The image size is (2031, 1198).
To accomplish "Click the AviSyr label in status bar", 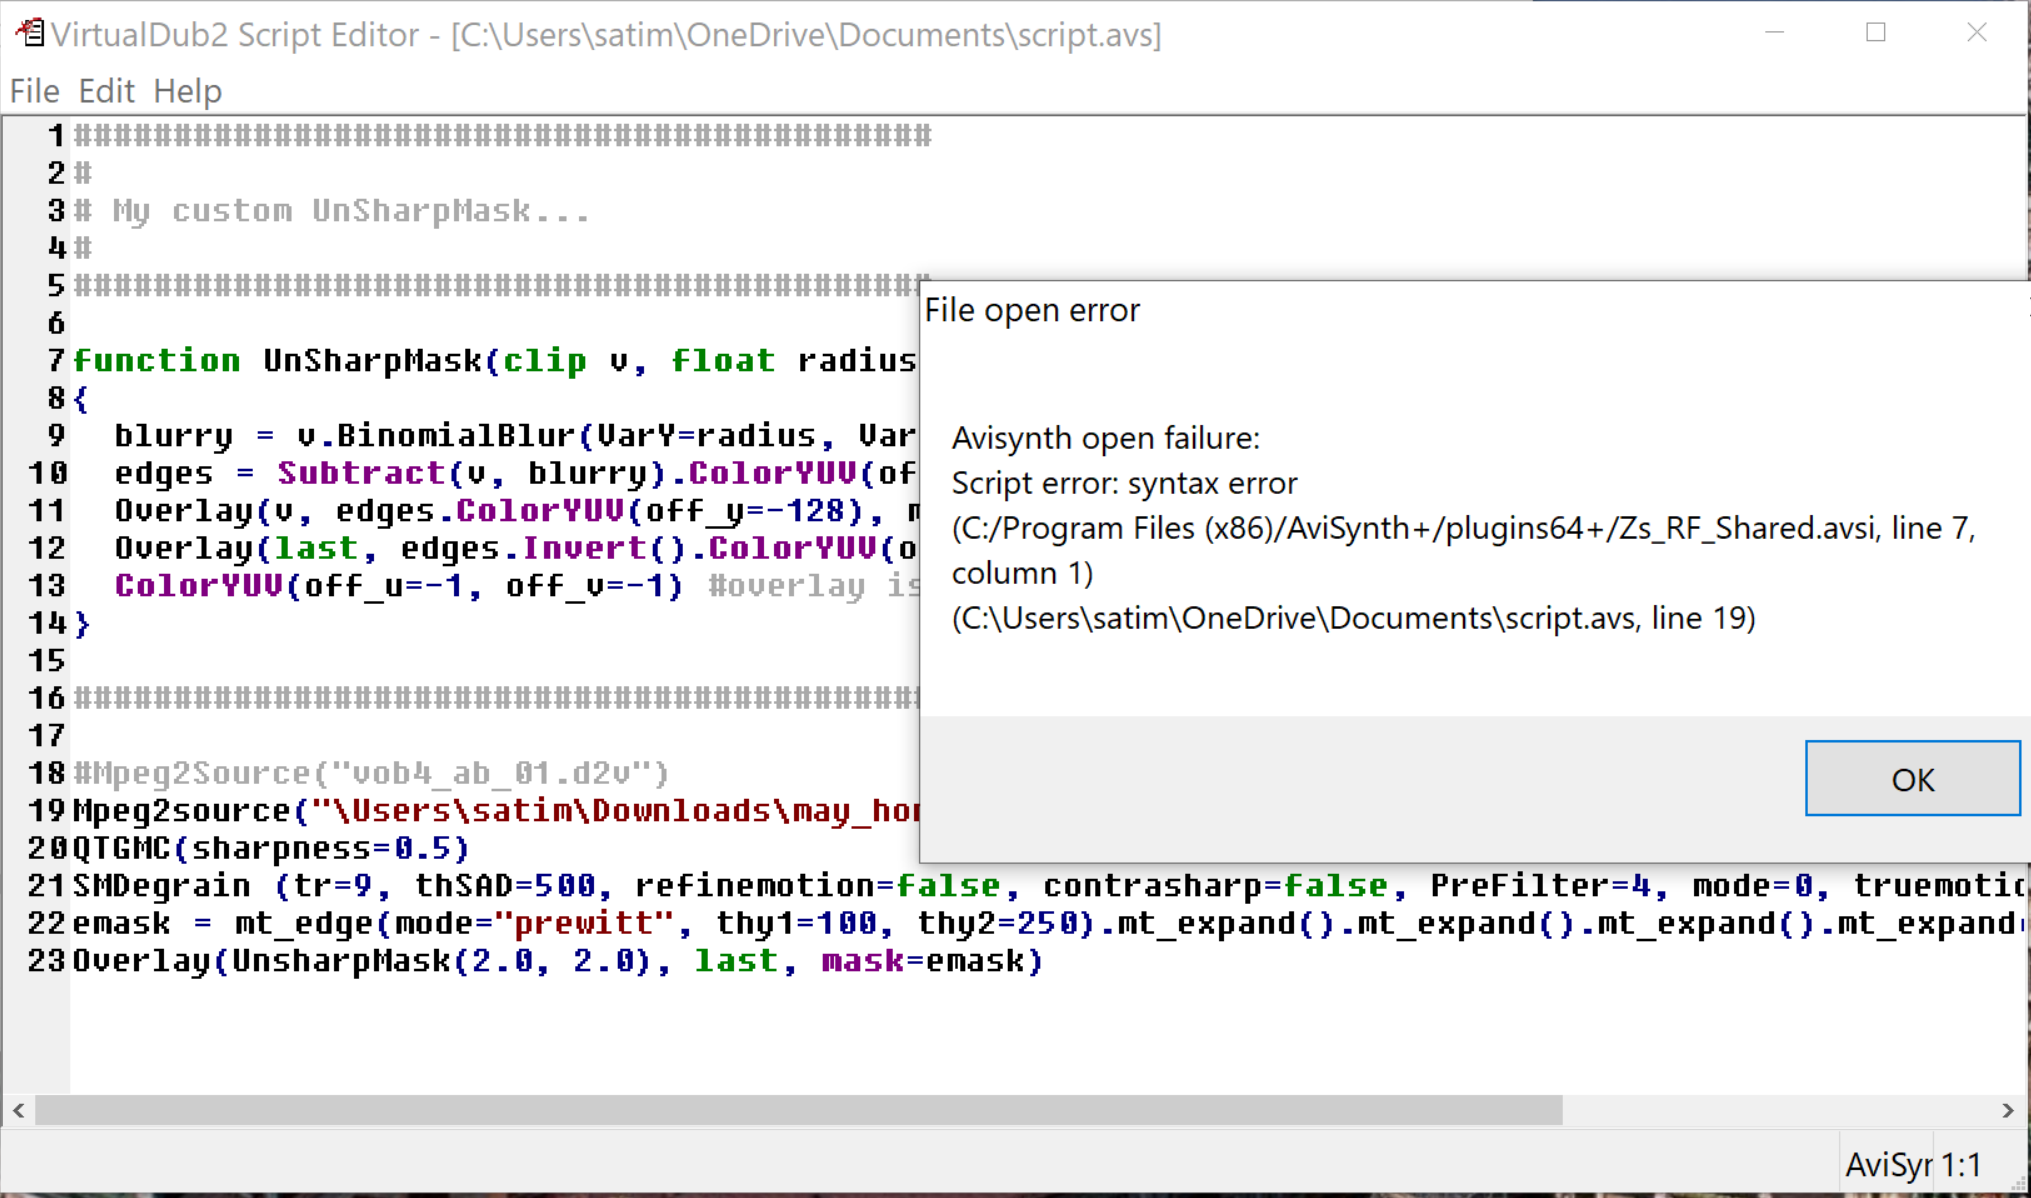I will 1889,1165.
